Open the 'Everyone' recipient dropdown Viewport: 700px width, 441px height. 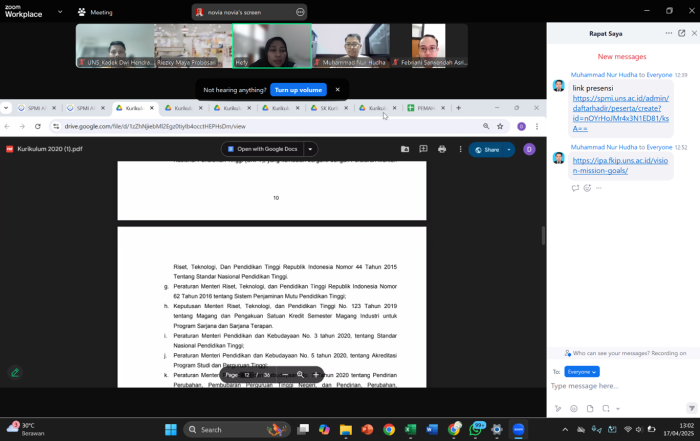tap(581, 371)
